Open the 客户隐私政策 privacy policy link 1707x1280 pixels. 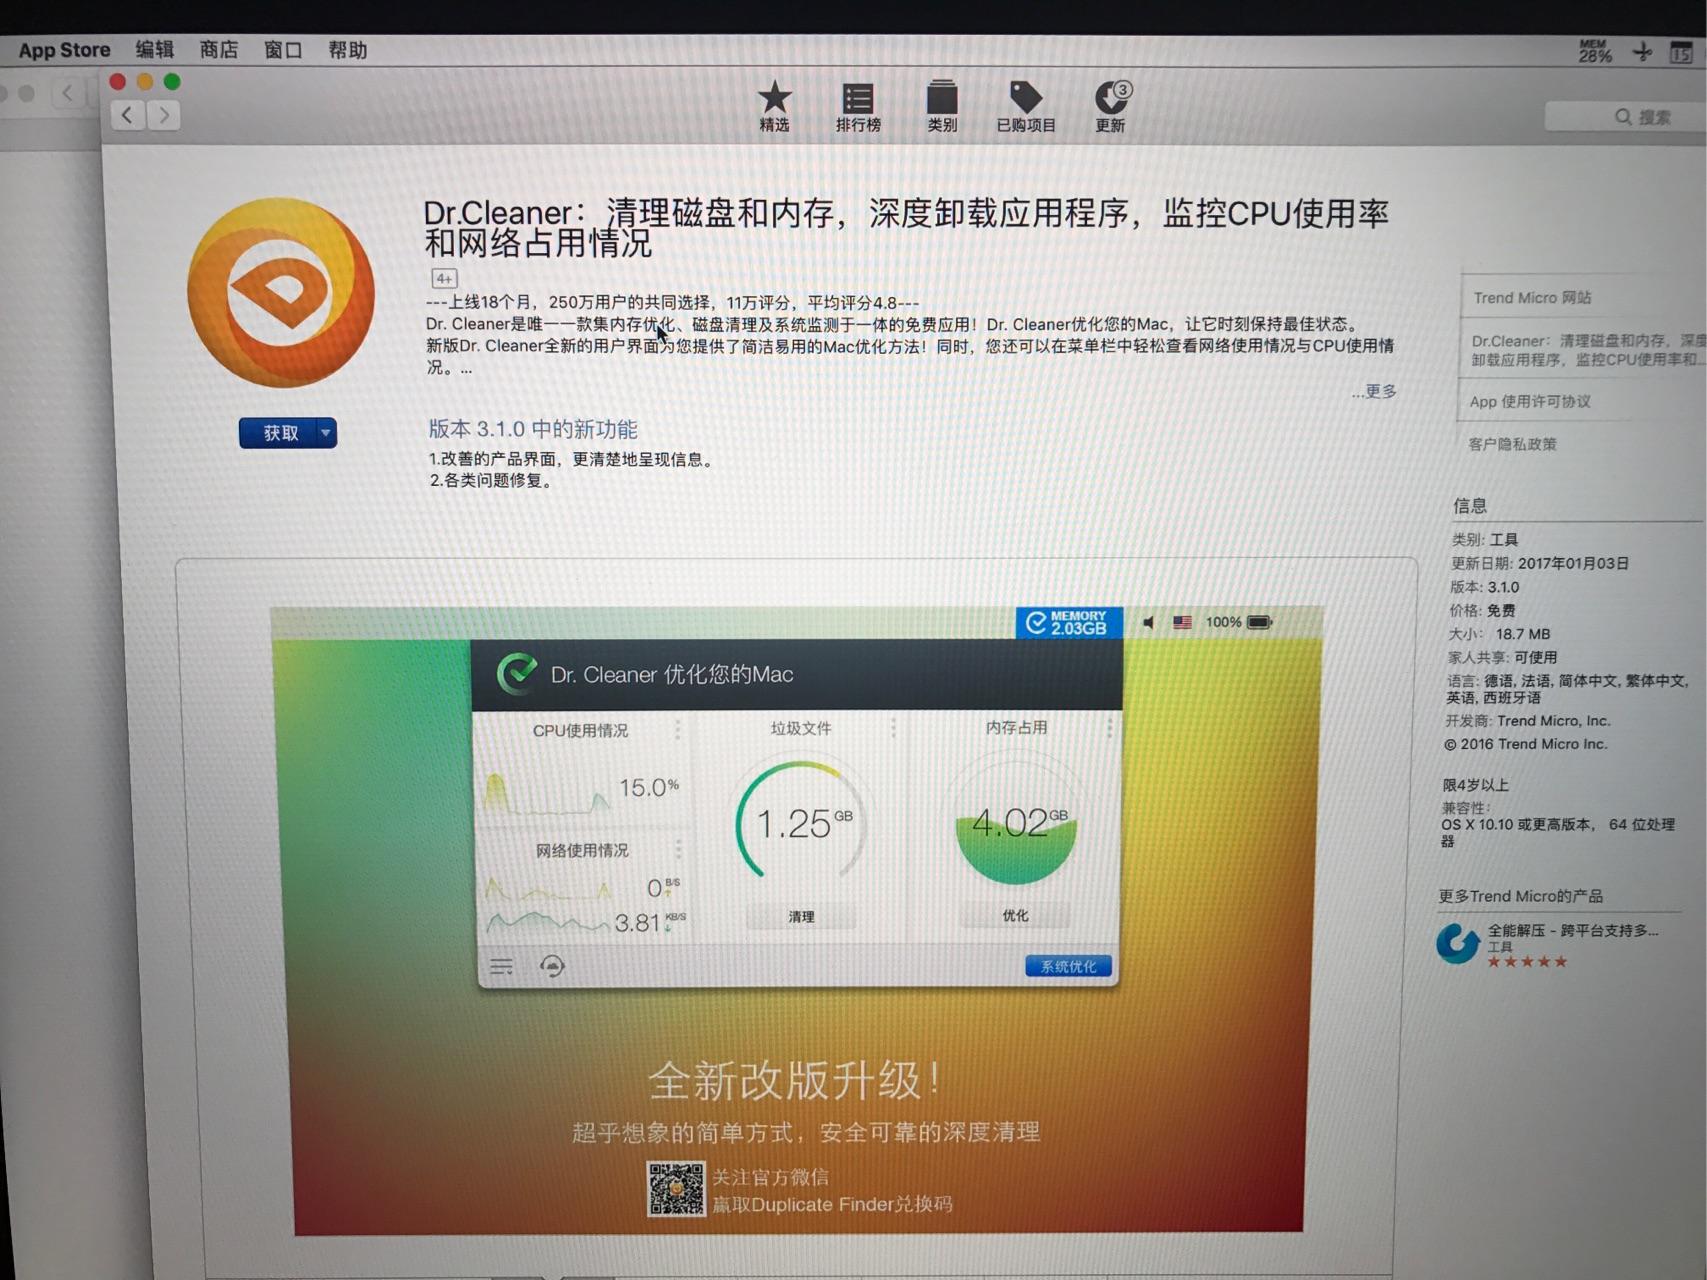pyautogui.click(x=1513, y=444)
